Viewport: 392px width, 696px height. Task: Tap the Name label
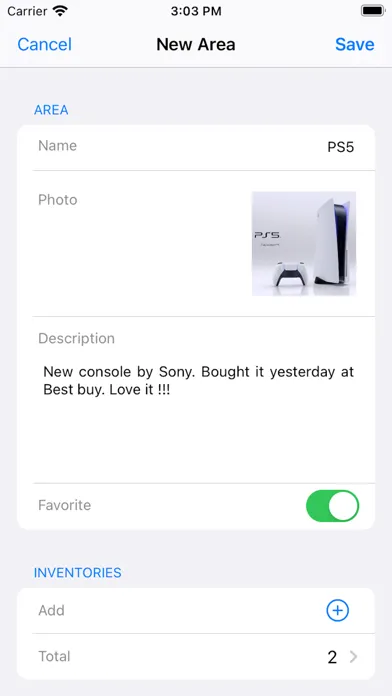point(57,146)
